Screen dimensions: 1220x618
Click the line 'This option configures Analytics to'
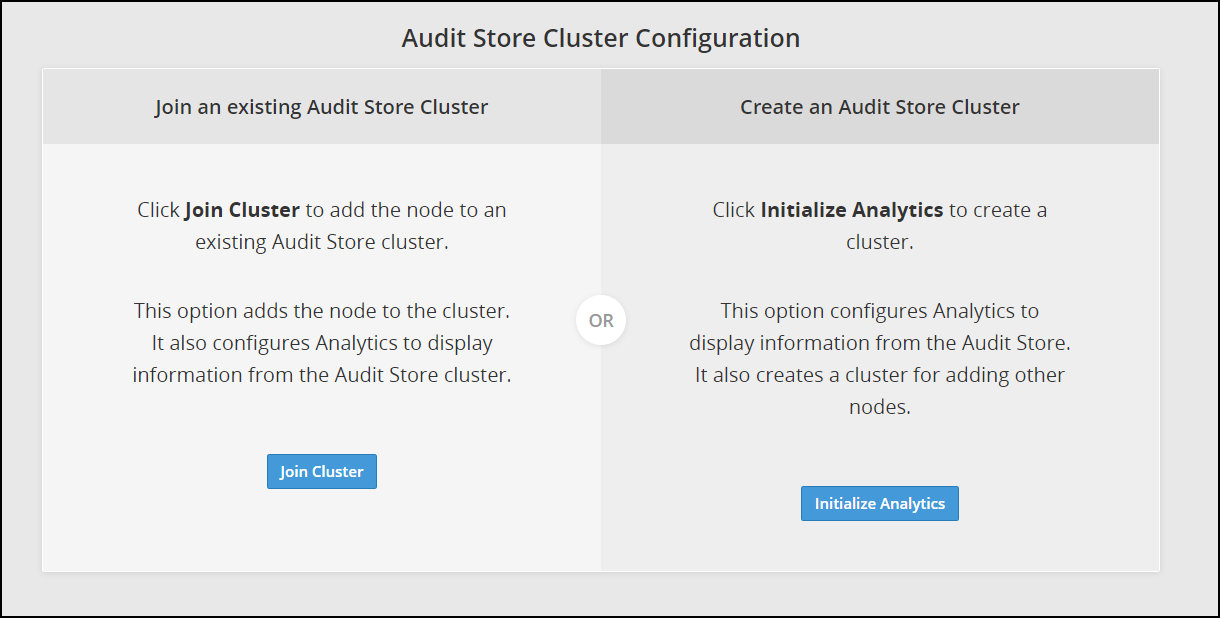tap(879, 310)
